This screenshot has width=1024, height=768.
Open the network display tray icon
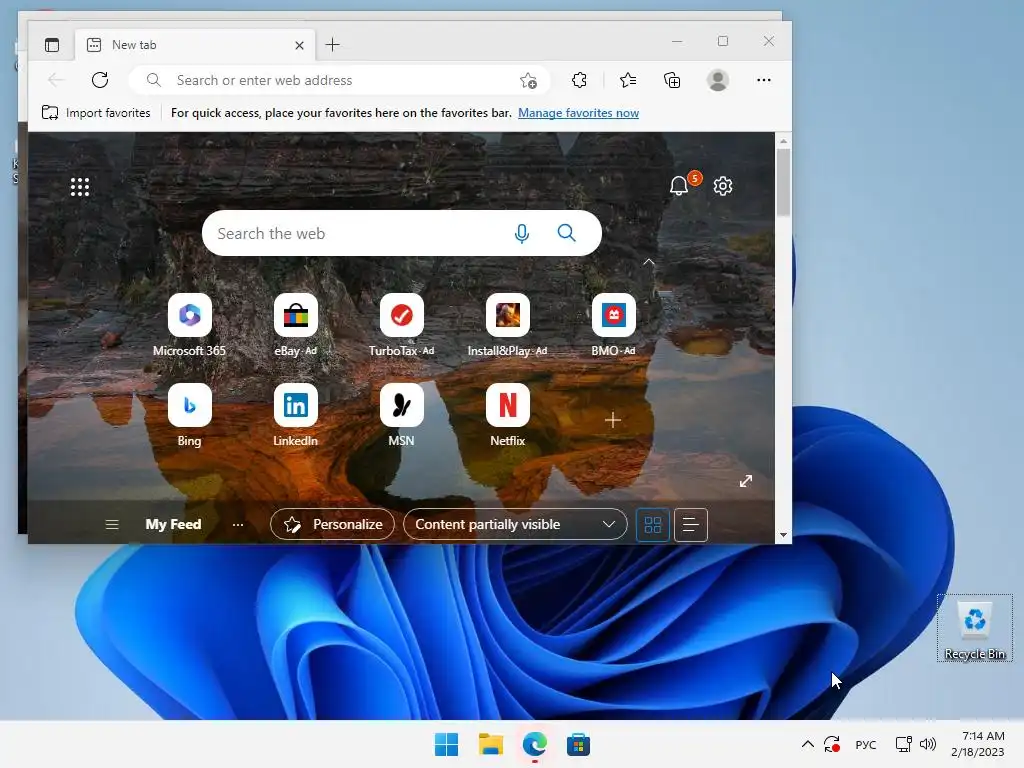pos(903,744)
